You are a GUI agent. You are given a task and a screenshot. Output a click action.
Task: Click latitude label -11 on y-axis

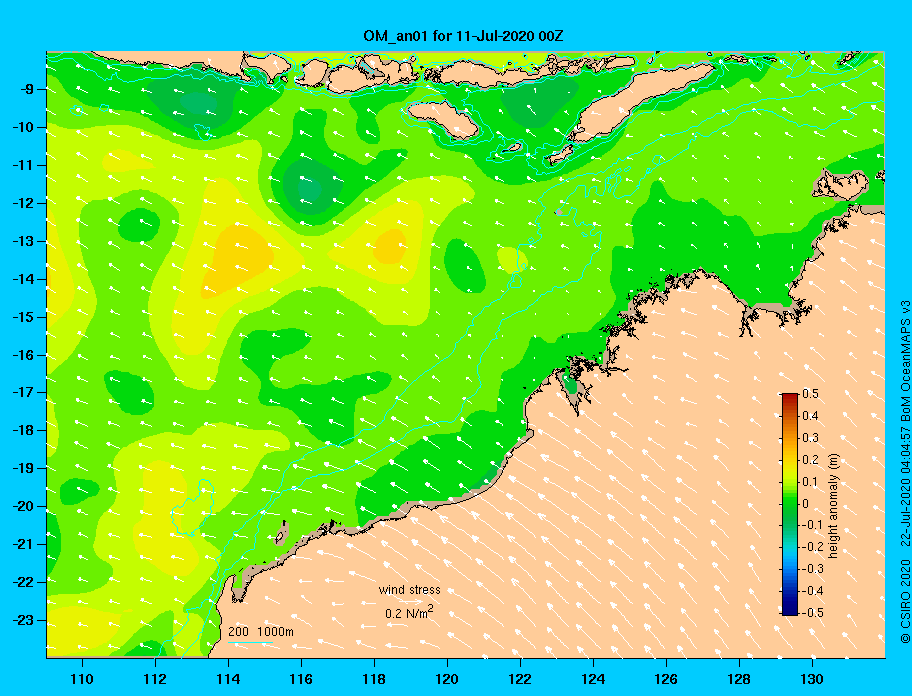24,166
